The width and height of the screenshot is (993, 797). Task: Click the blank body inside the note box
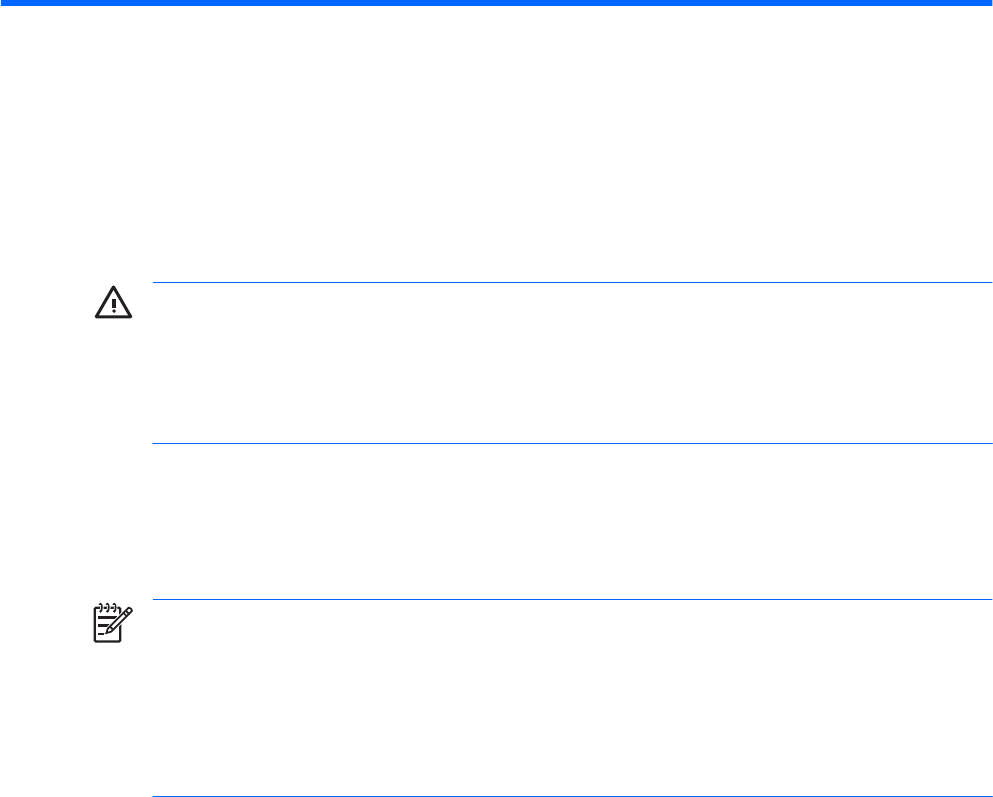tap(570, 698)
